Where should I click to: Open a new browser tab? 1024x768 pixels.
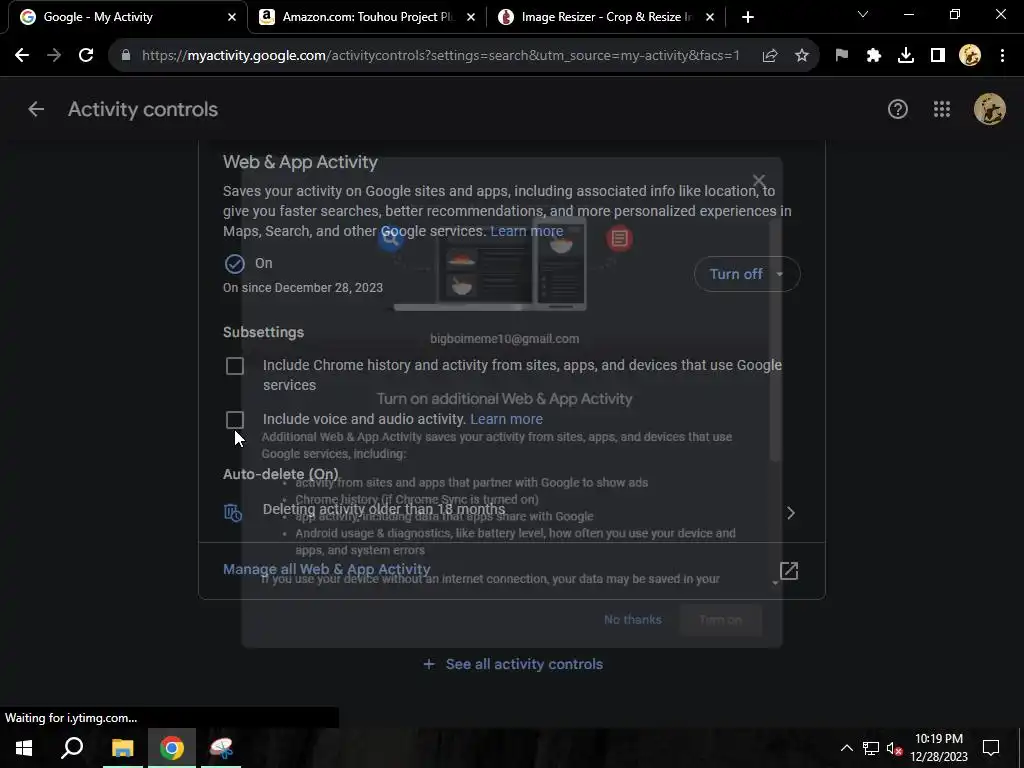click(x=748, y=17)
